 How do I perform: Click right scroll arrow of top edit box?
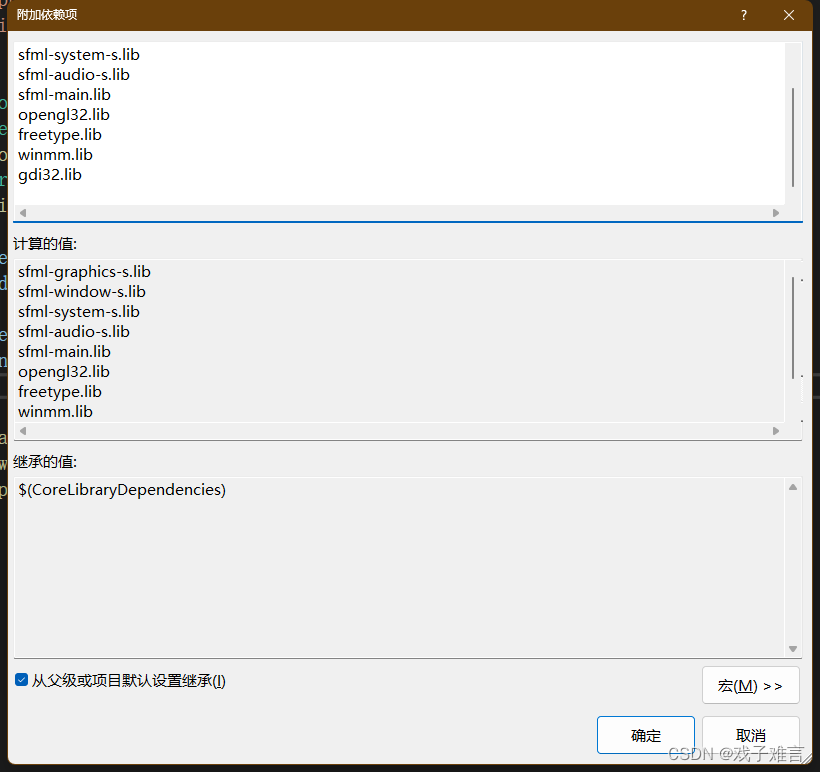776,213
